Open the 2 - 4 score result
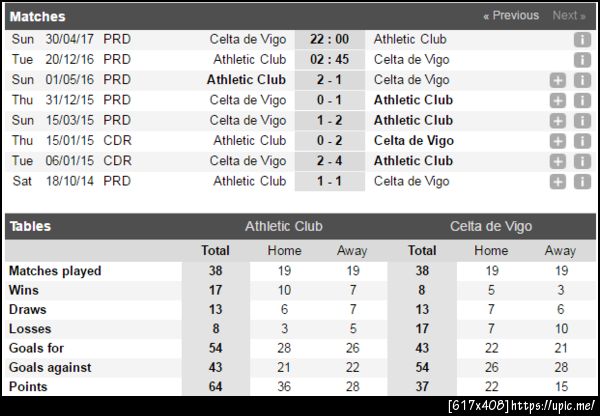This screenshot has height=416, width=600. click(329, 161)
